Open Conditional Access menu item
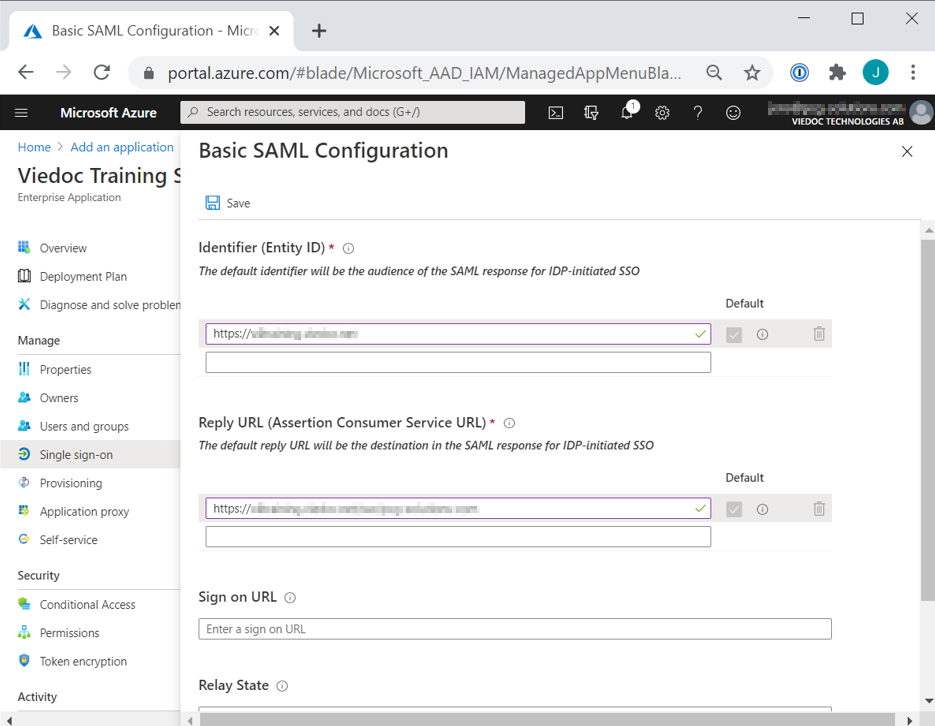Screen dimensions: 935x726 pos(87,605)
